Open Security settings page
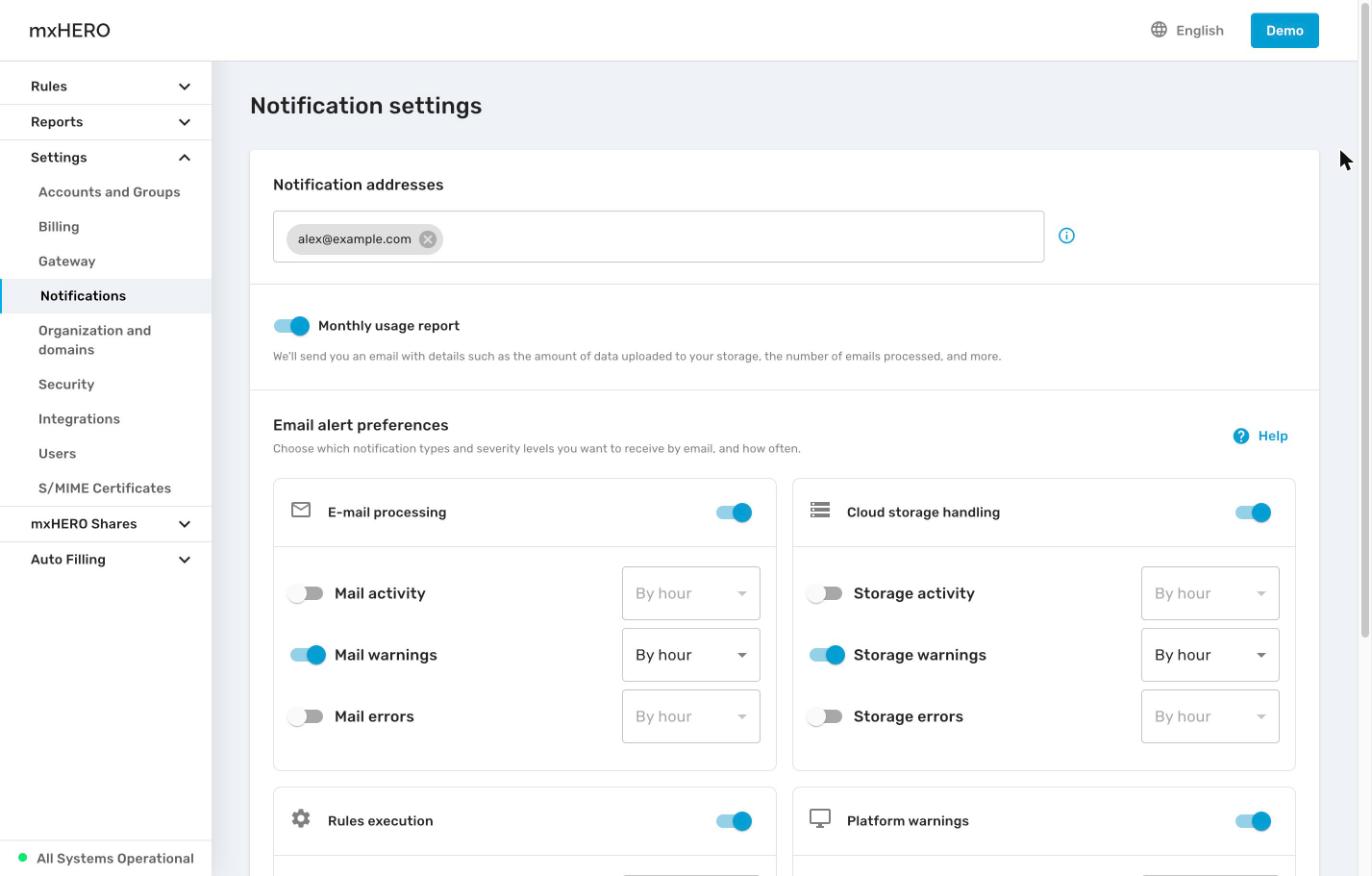The image size is (1372, 876). (66, 384)
